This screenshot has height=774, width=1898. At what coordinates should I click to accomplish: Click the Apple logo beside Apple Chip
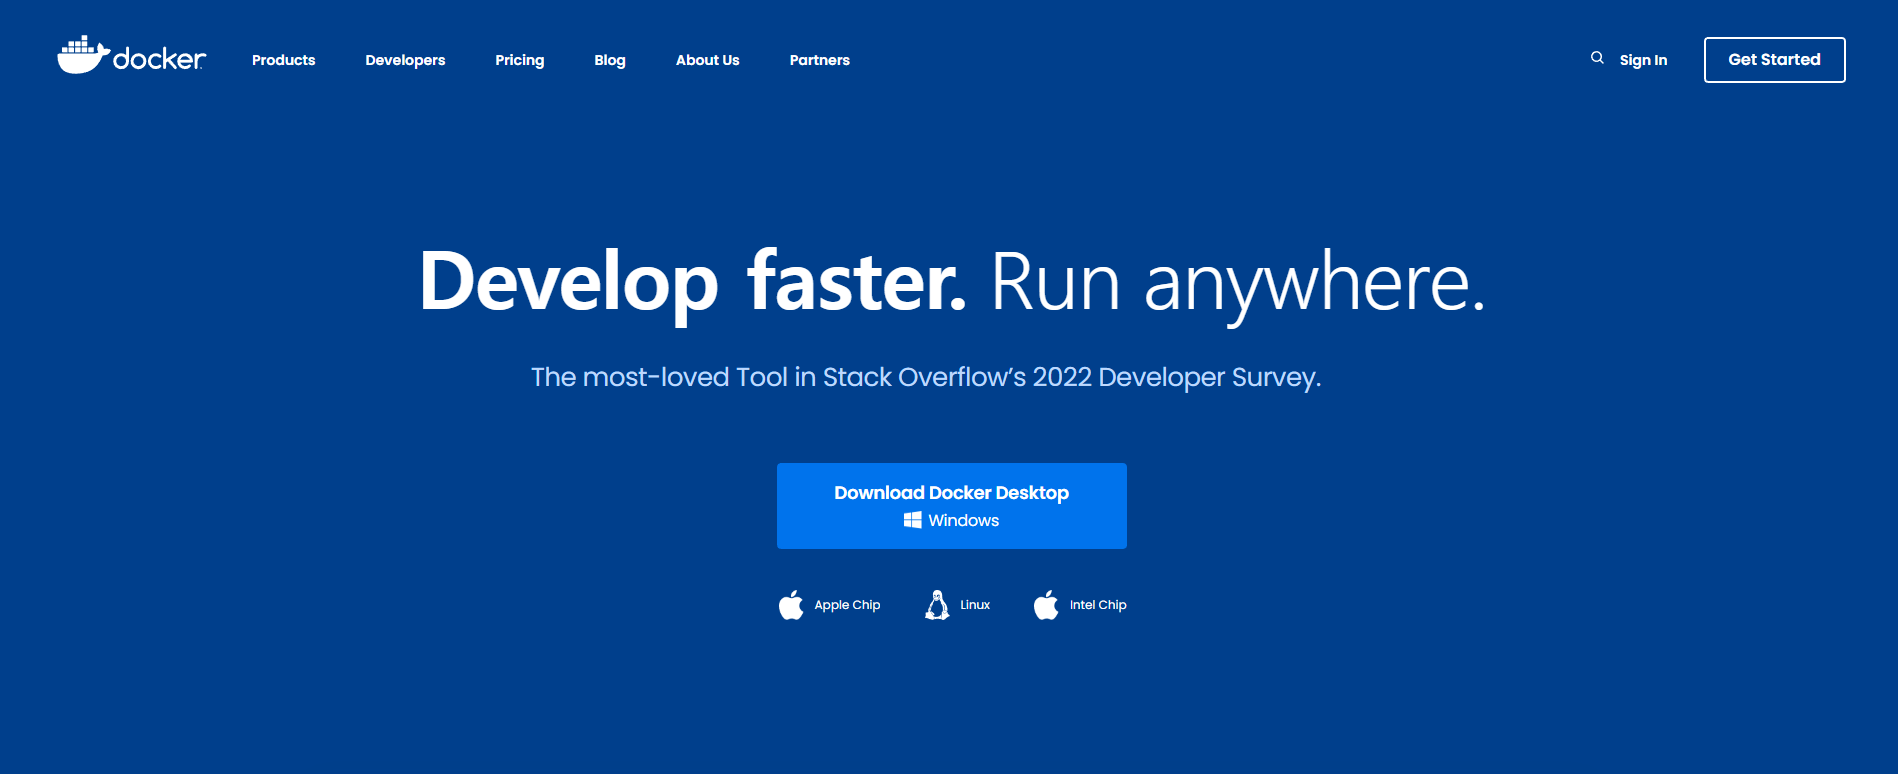point(791,605)
